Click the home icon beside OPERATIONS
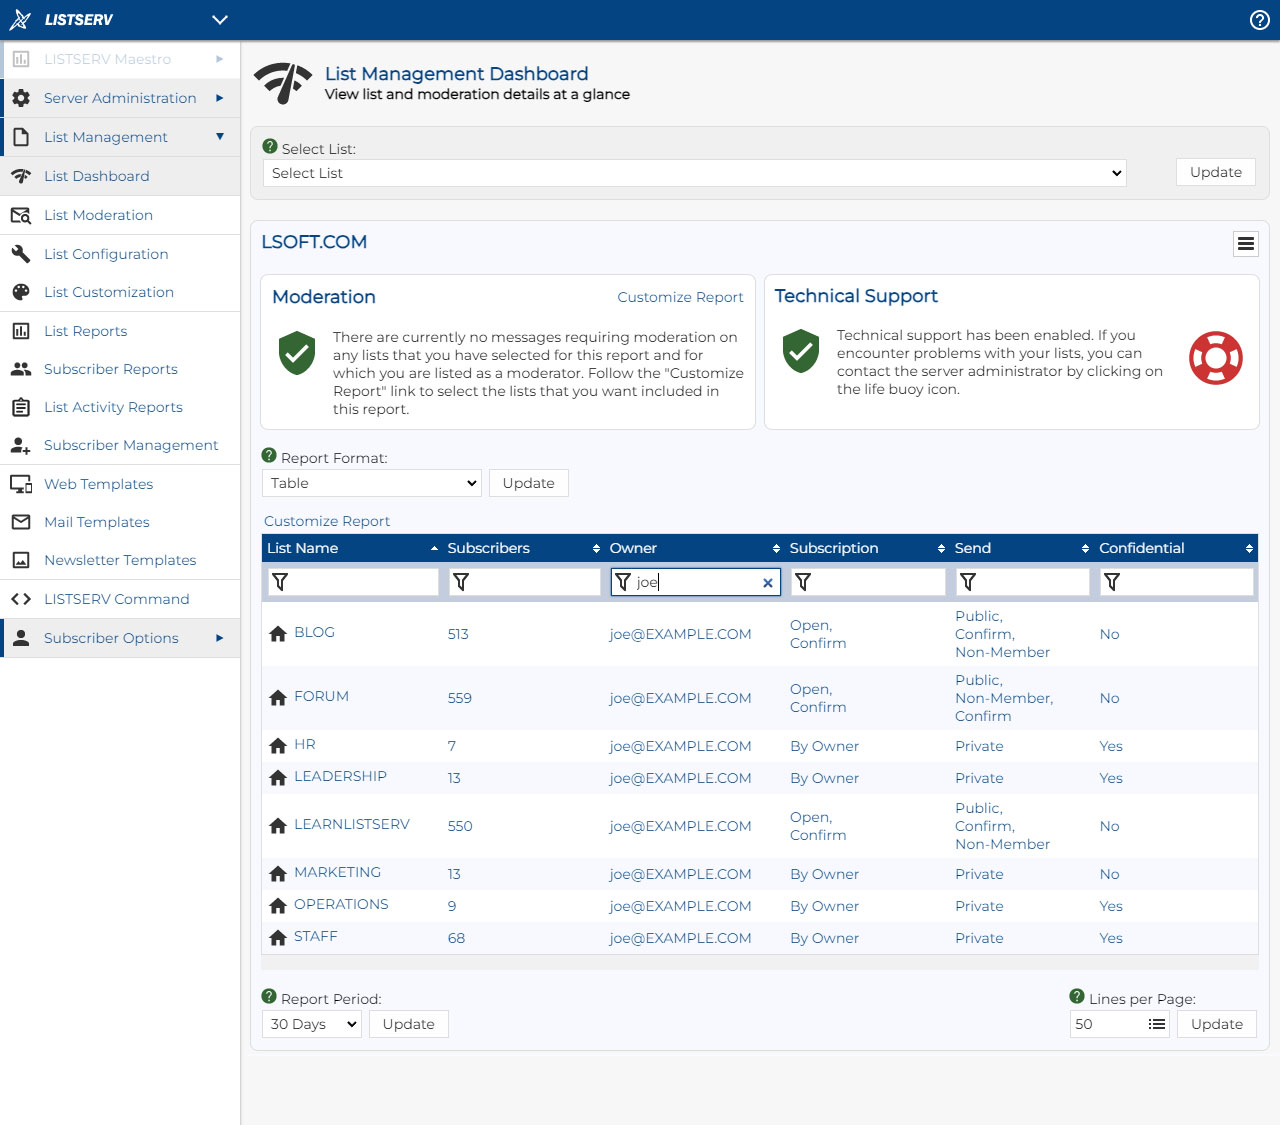Viewport: 1280px width, 1125px height. pos(278,906)
